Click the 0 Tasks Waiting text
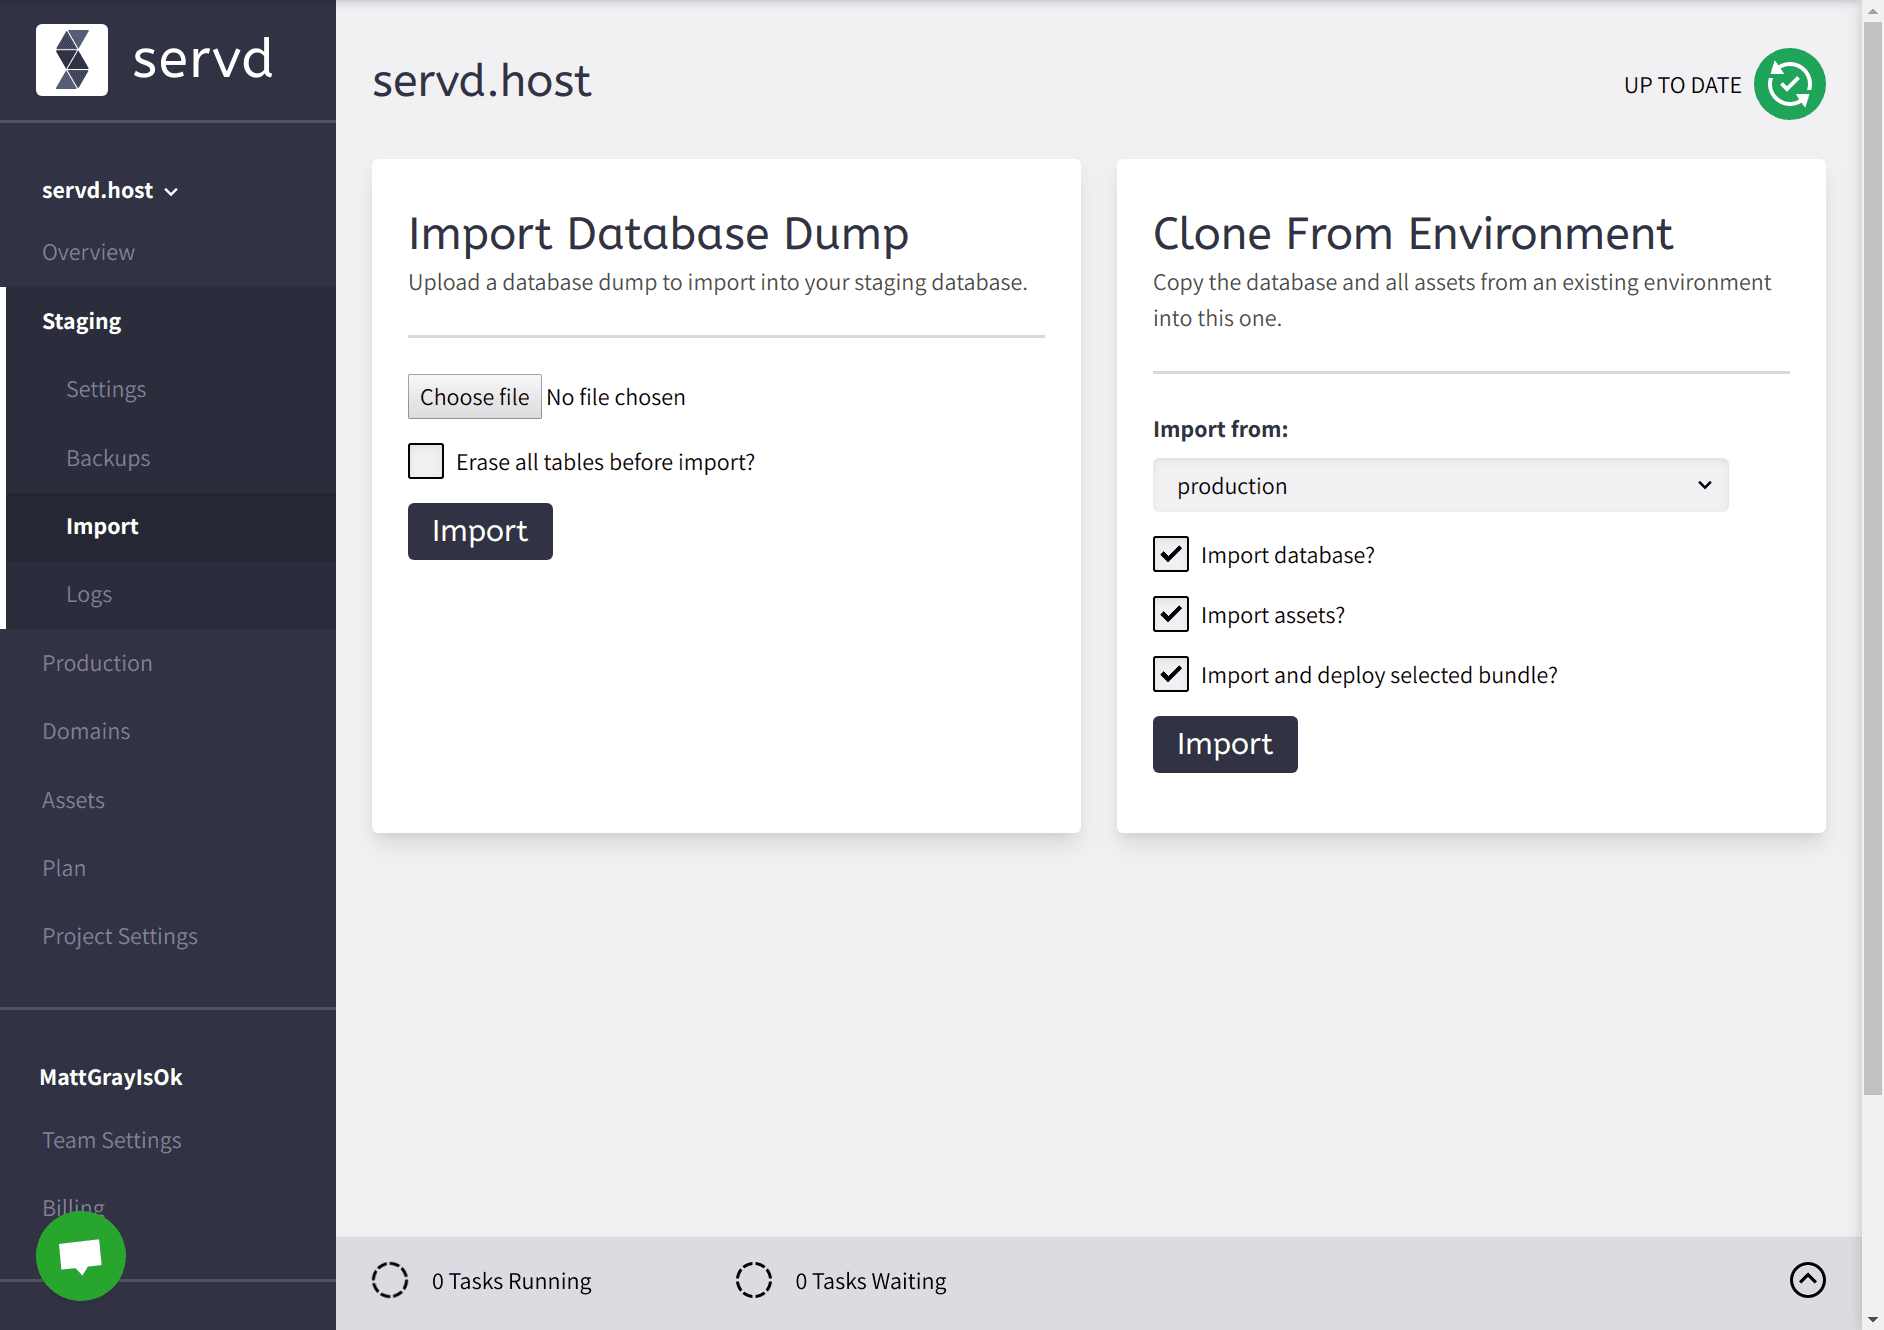 tap(871, 1281)
